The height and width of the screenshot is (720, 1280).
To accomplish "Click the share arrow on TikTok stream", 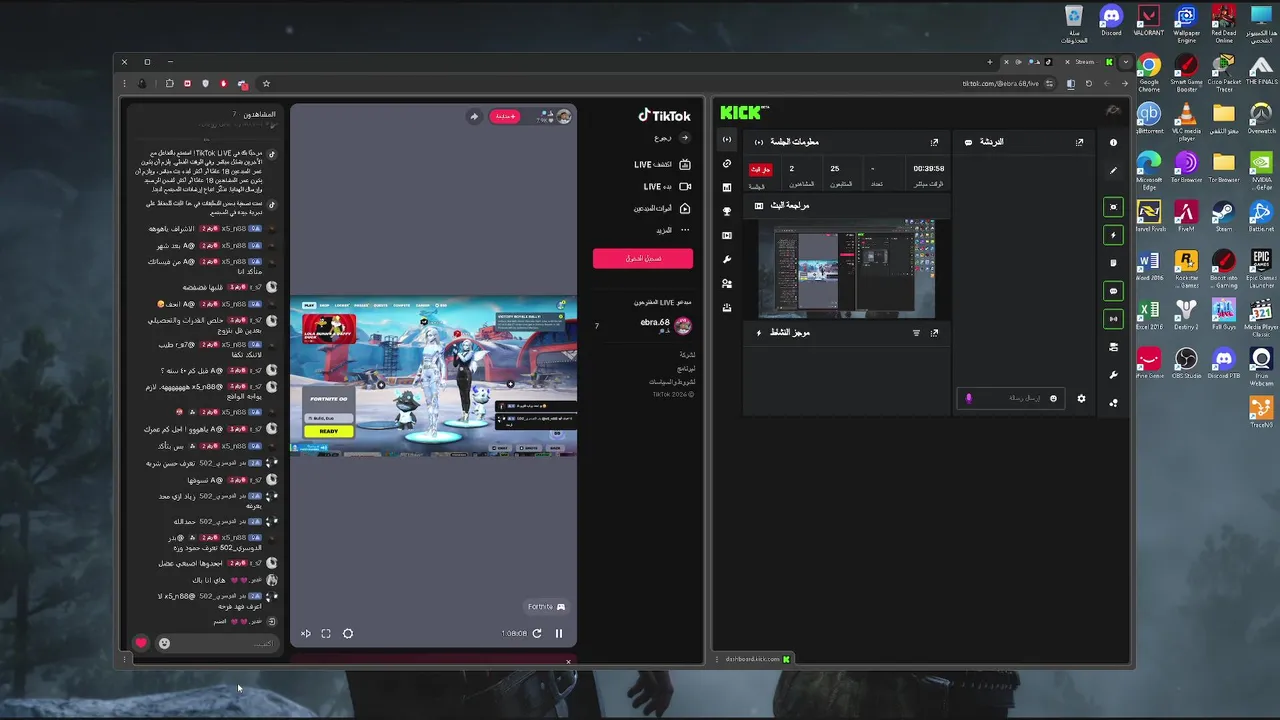I will 474,116.
